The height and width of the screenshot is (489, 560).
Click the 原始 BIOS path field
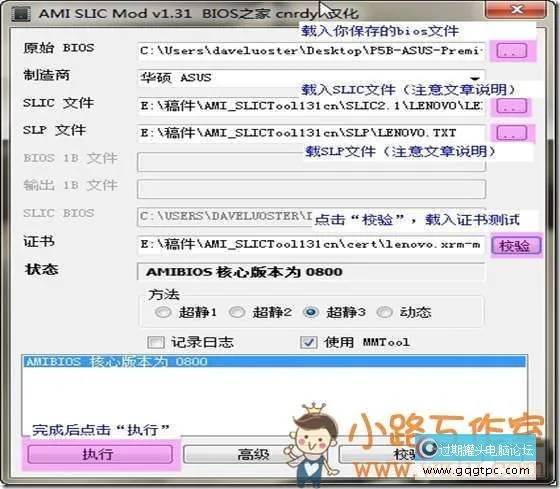[311, 51]
